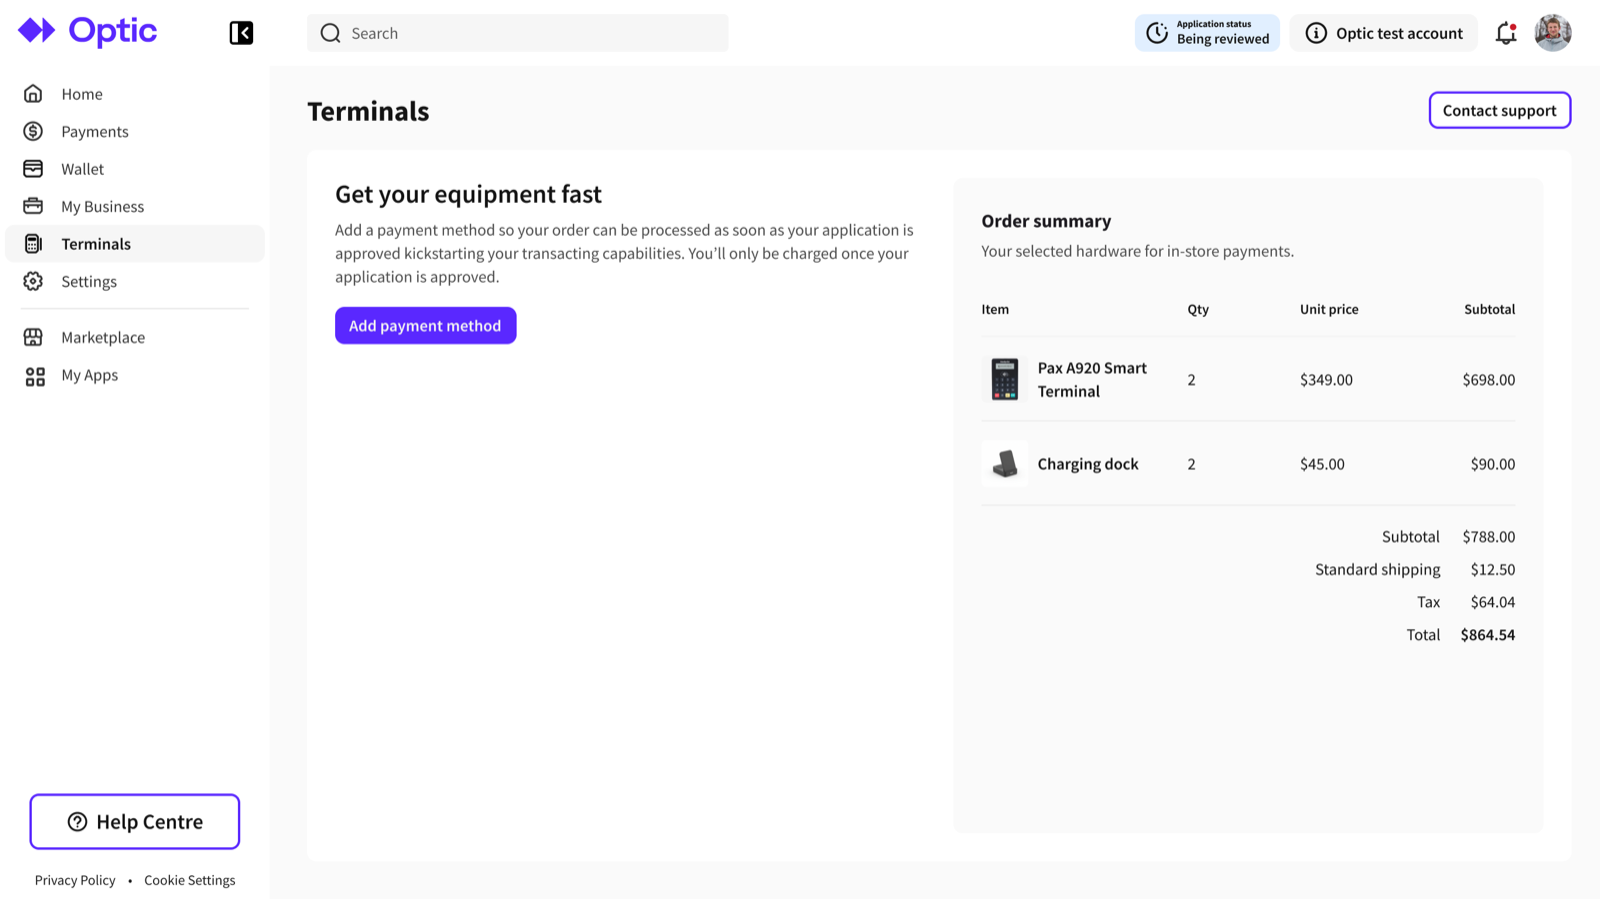Click the $349.00 unit price
Screen dimensions: 1600x899
[x=1326, y=380]
